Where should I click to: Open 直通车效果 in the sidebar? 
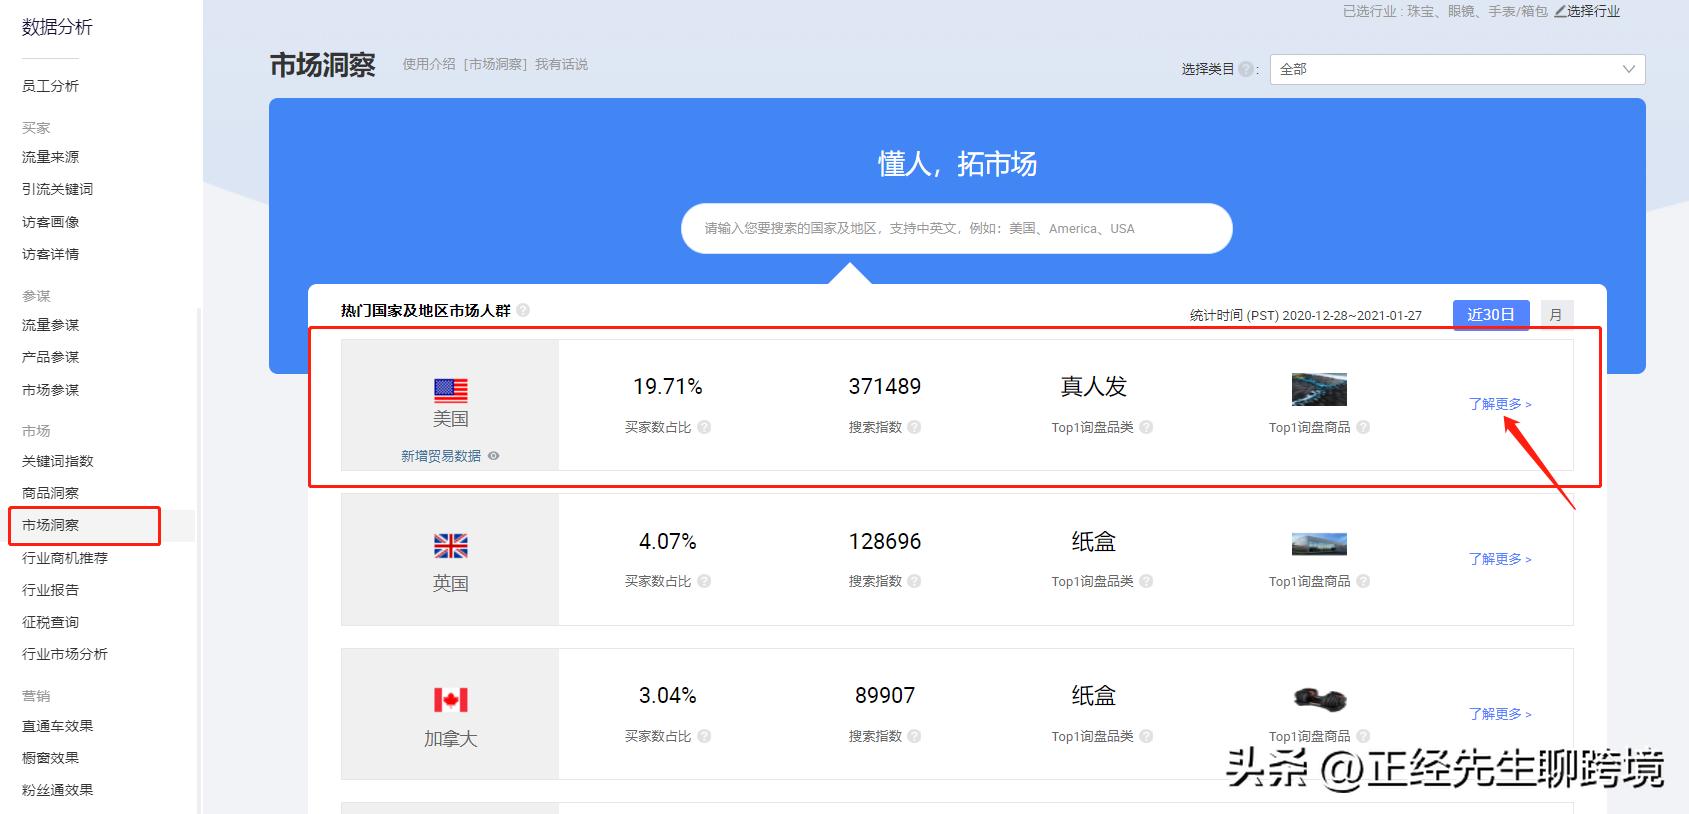[57, 726]
